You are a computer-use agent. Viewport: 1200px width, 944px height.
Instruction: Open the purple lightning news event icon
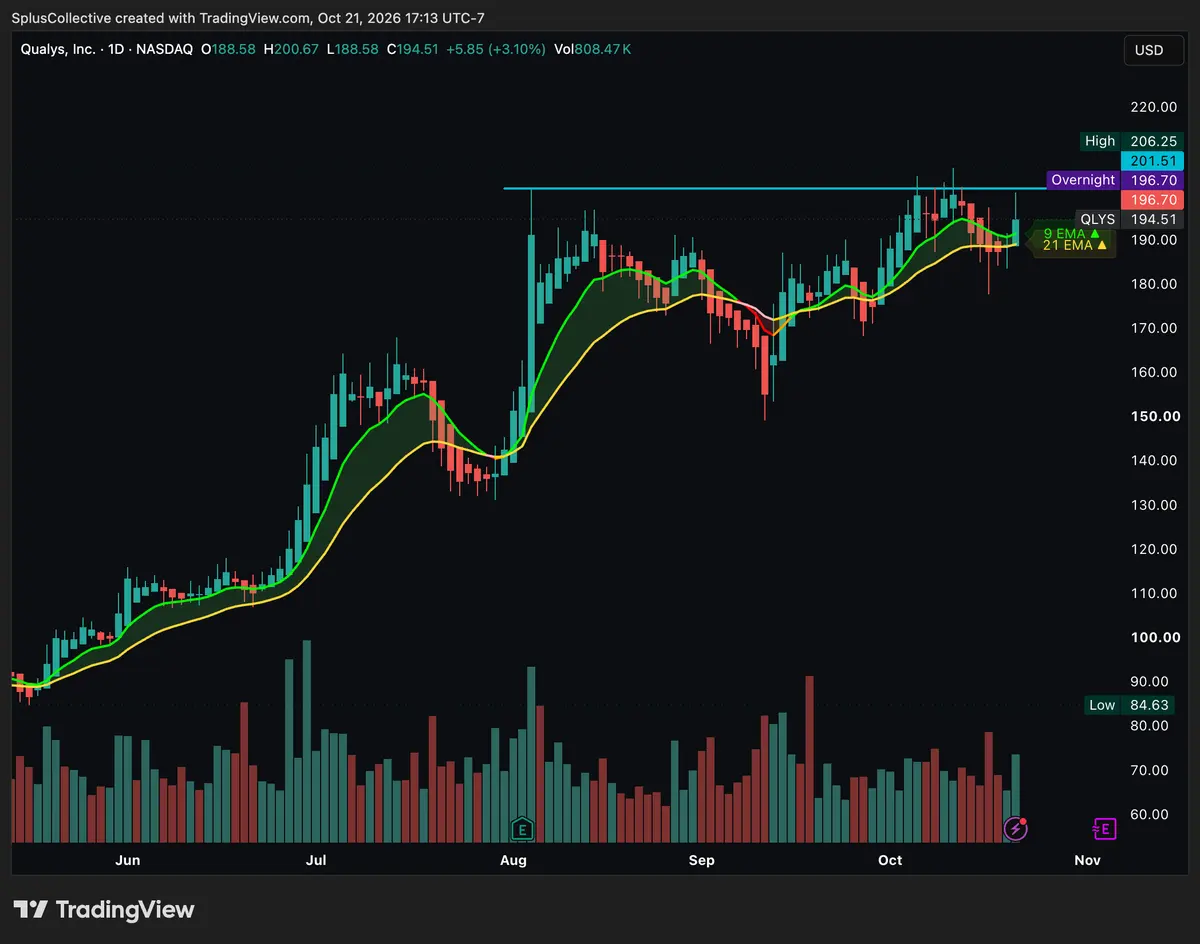point(1016,828)
